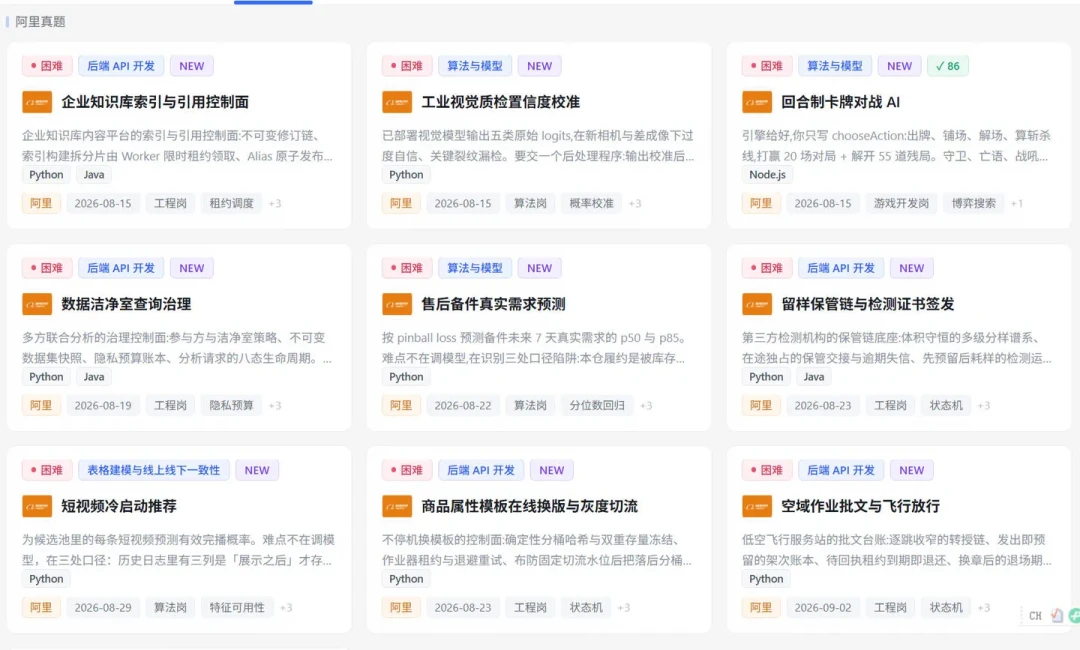Open 空域作业批文与飞行放行 problem
The image size is (1080, 650).
pos(860,506)
